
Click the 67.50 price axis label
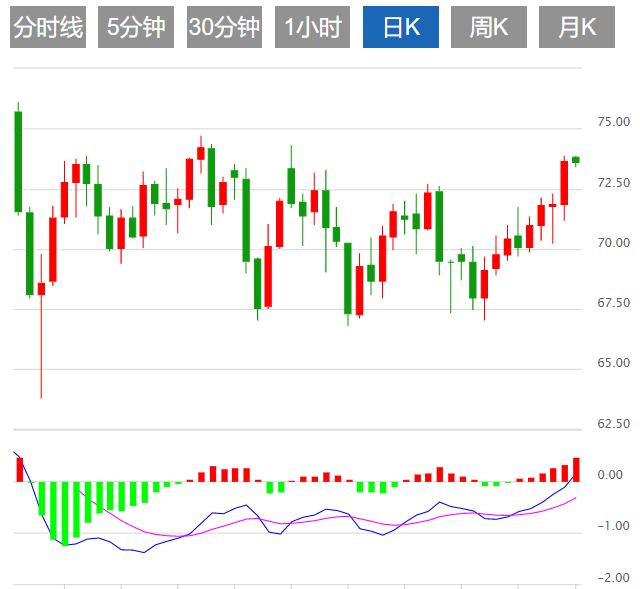click(612, 303)
